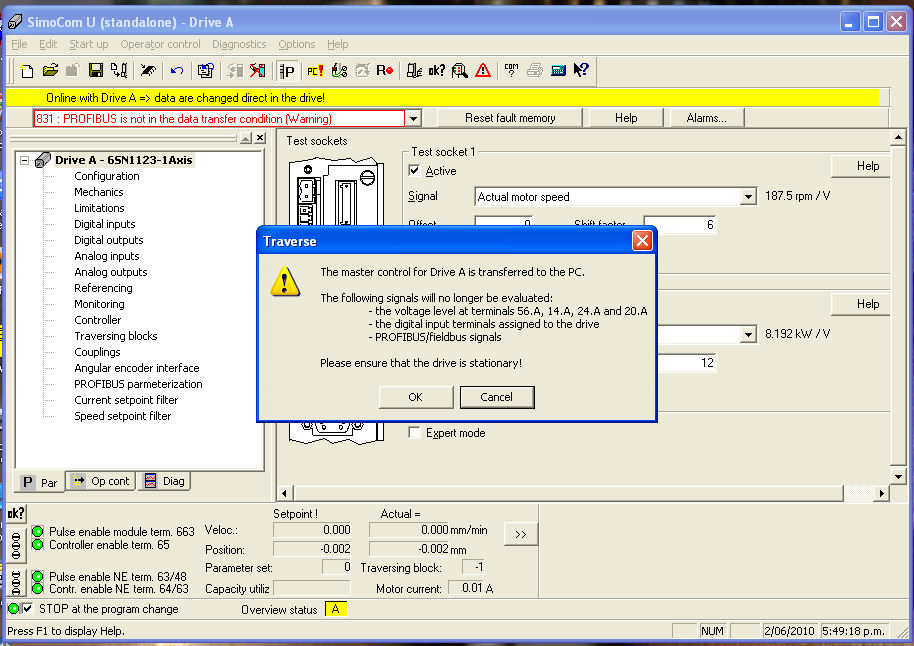914x646 pixels.
Task: Click the blue keyboard-like toolbar icon
Action: (x=558, y=71)
